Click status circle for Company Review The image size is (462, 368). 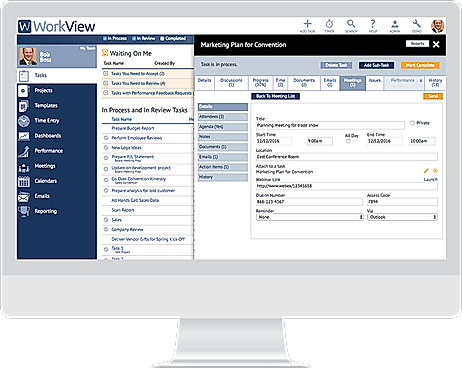106,230
